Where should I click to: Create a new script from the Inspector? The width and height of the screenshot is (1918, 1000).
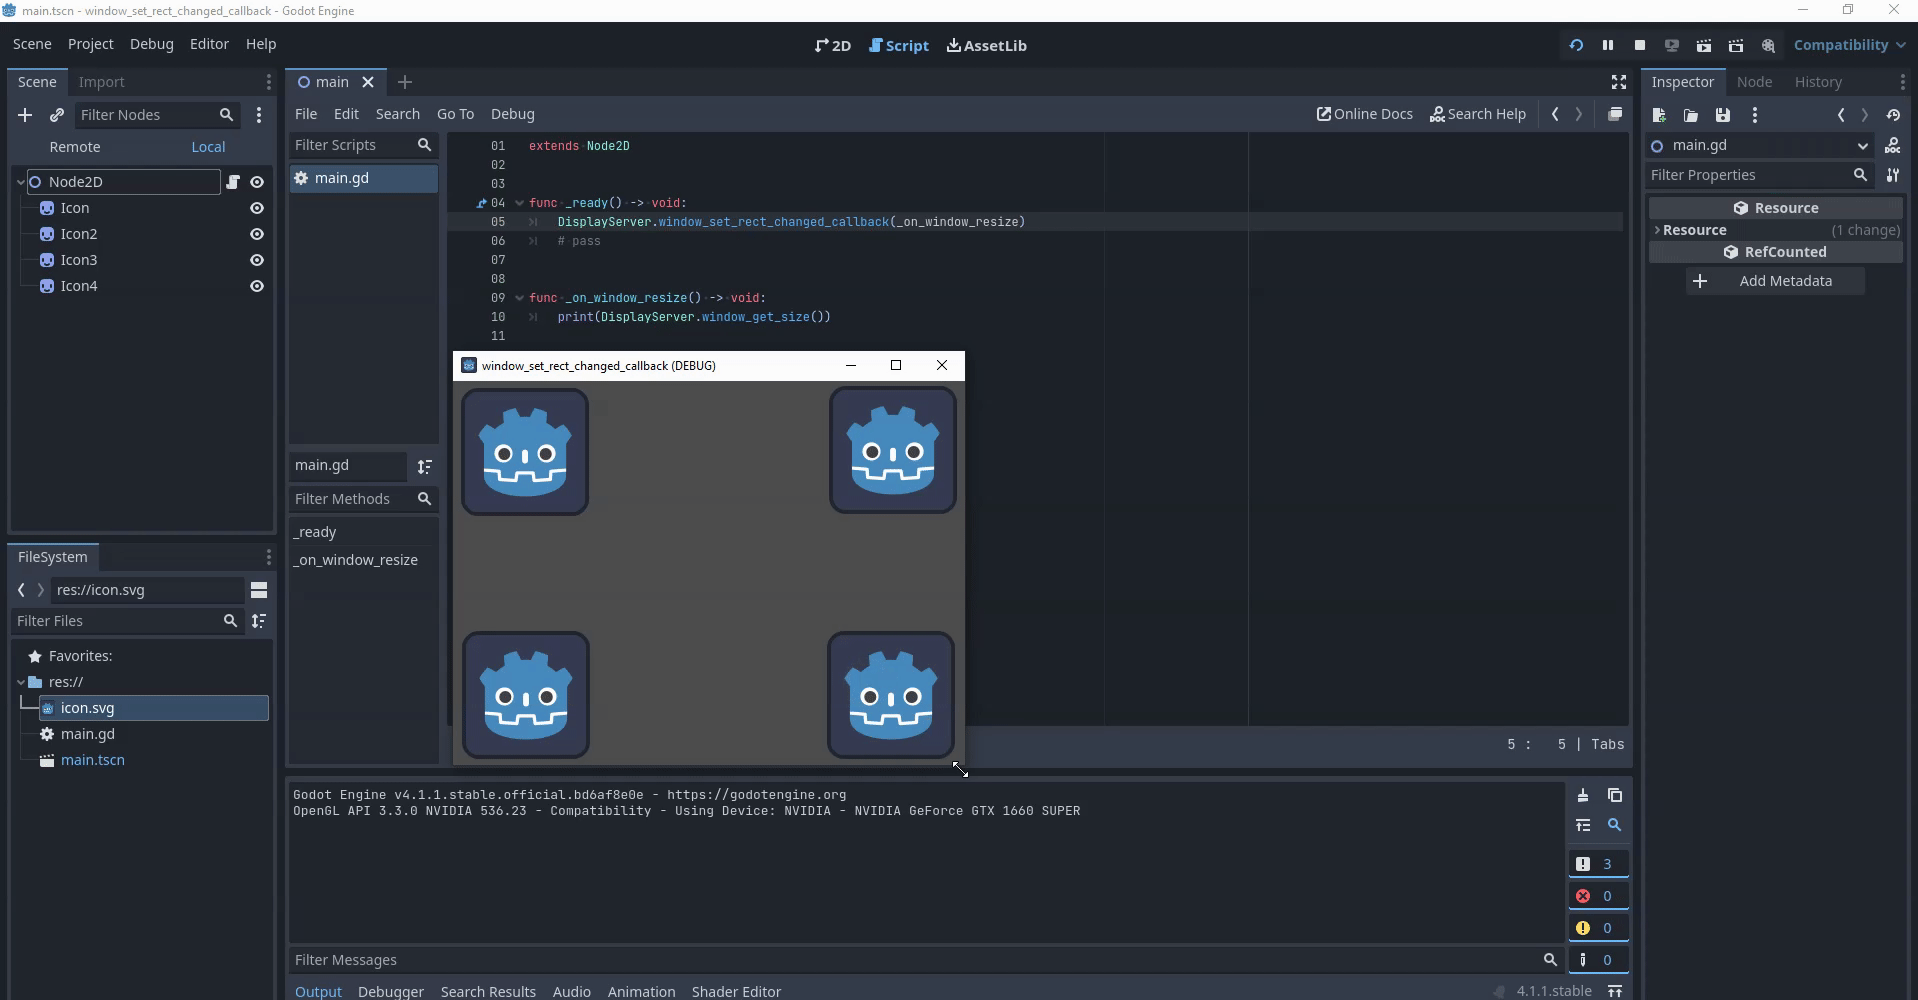click(x=1659, y=115)
